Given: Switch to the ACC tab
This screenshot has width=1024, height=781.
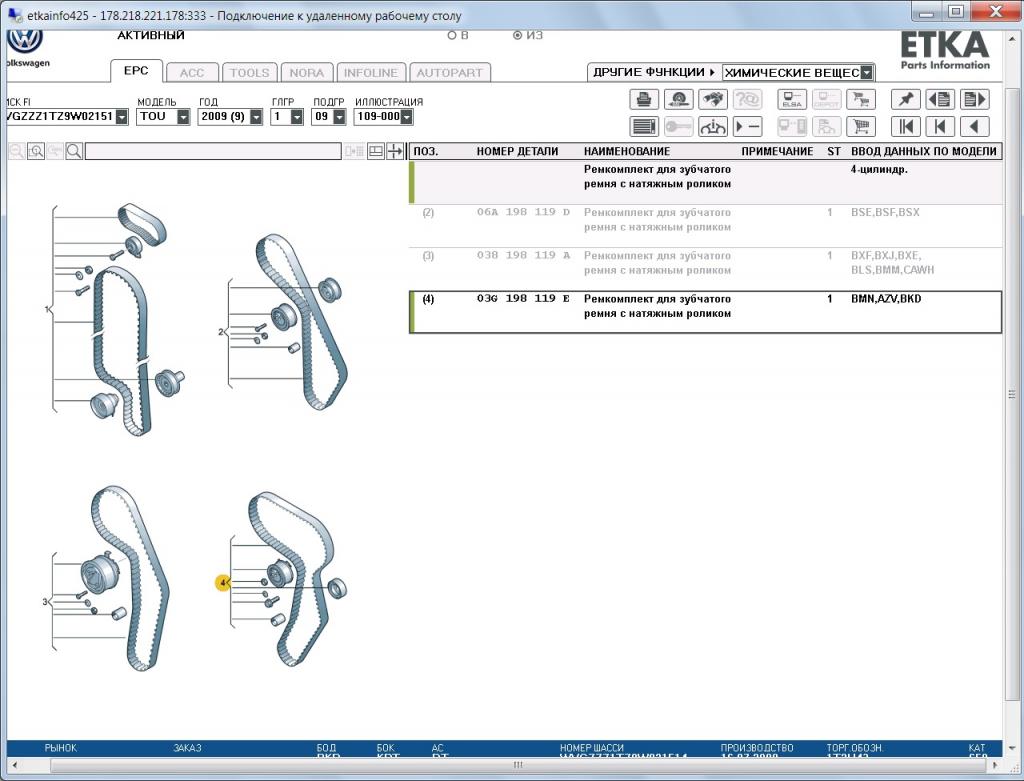Looking at the screenshot, I should point(192,72).
